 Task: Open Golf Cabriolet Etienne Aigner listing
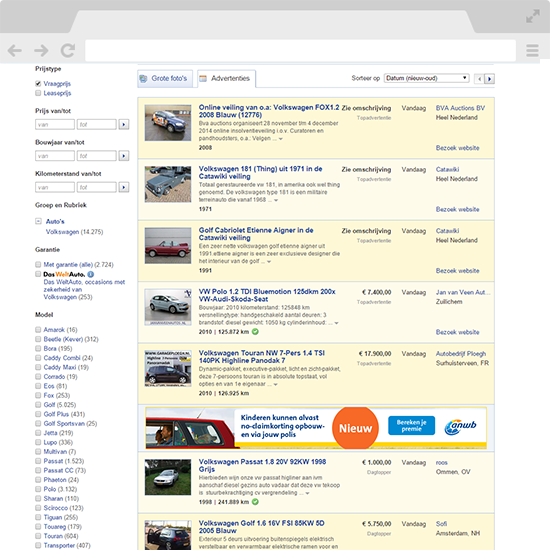[x=256, y=234]
